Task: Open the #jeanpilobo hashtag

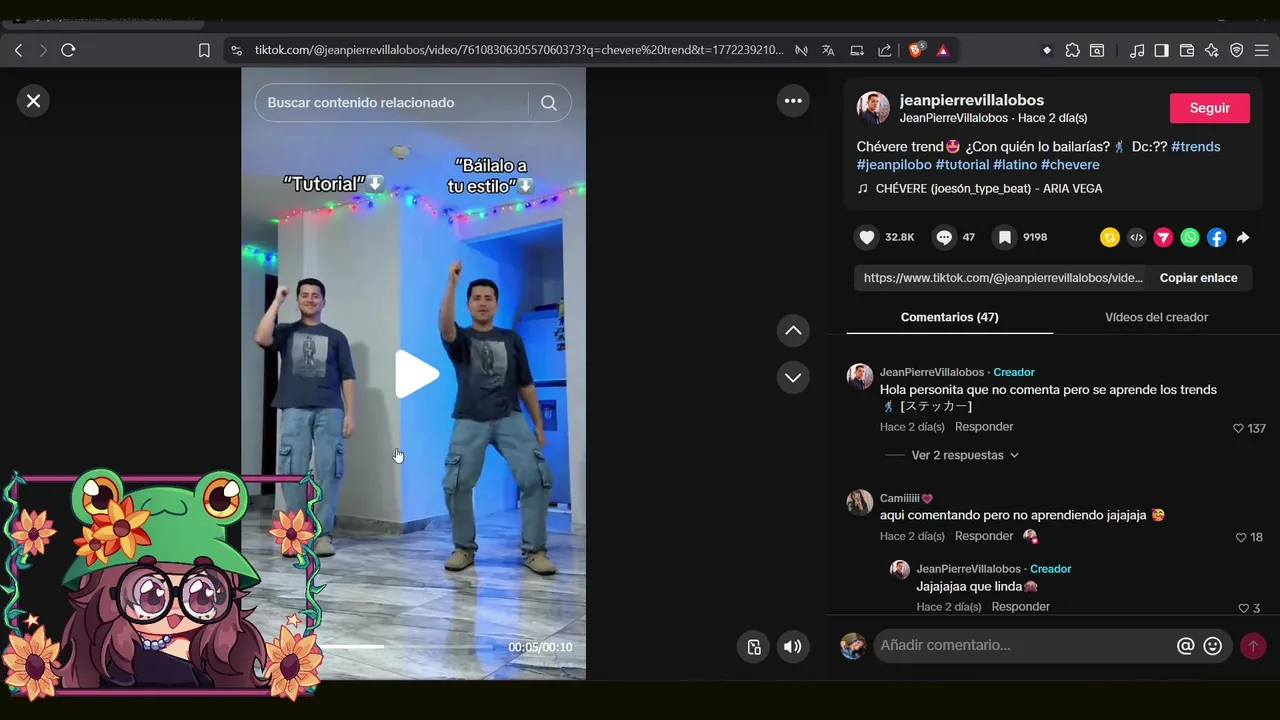Action: 894,165
